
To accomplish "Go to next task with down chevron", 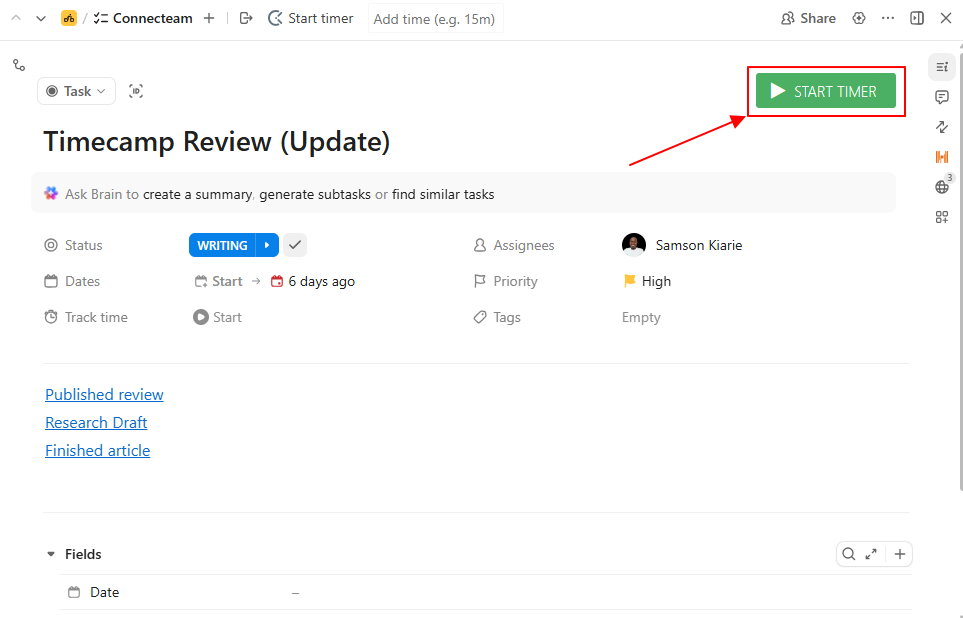I will tap(41, 18).
